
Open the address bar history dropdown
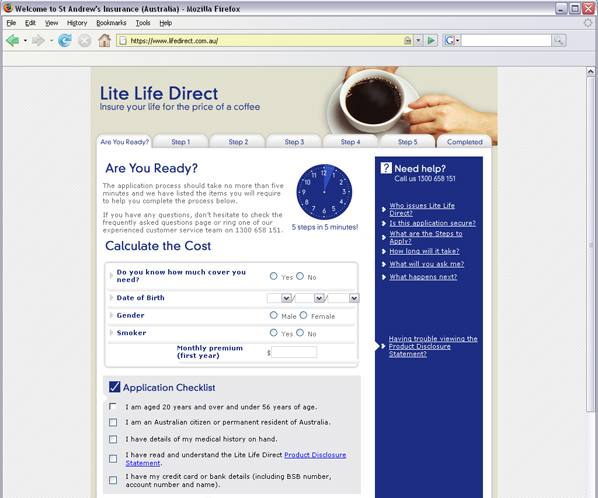[418, 40]
